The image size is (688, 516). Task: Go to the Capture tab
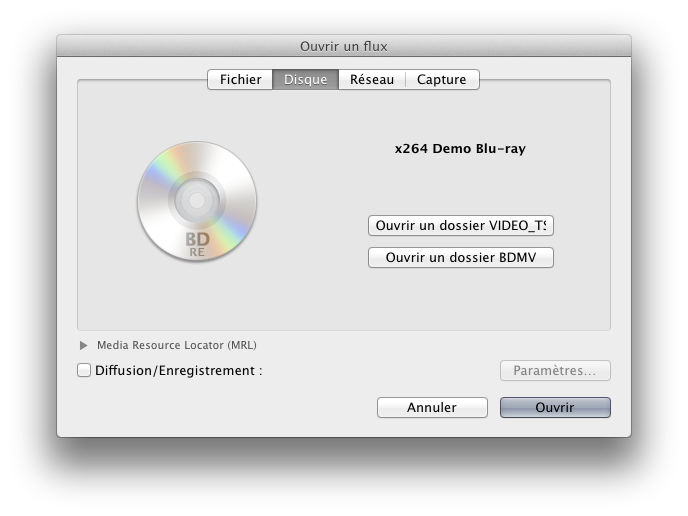point(441,79)
